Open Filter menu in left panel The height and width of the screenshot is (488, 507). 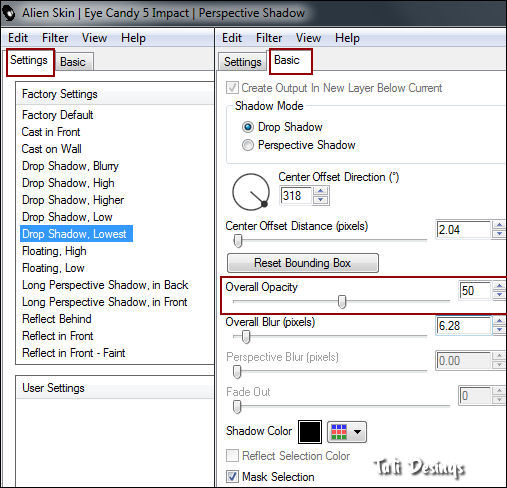tap(55, 38)
